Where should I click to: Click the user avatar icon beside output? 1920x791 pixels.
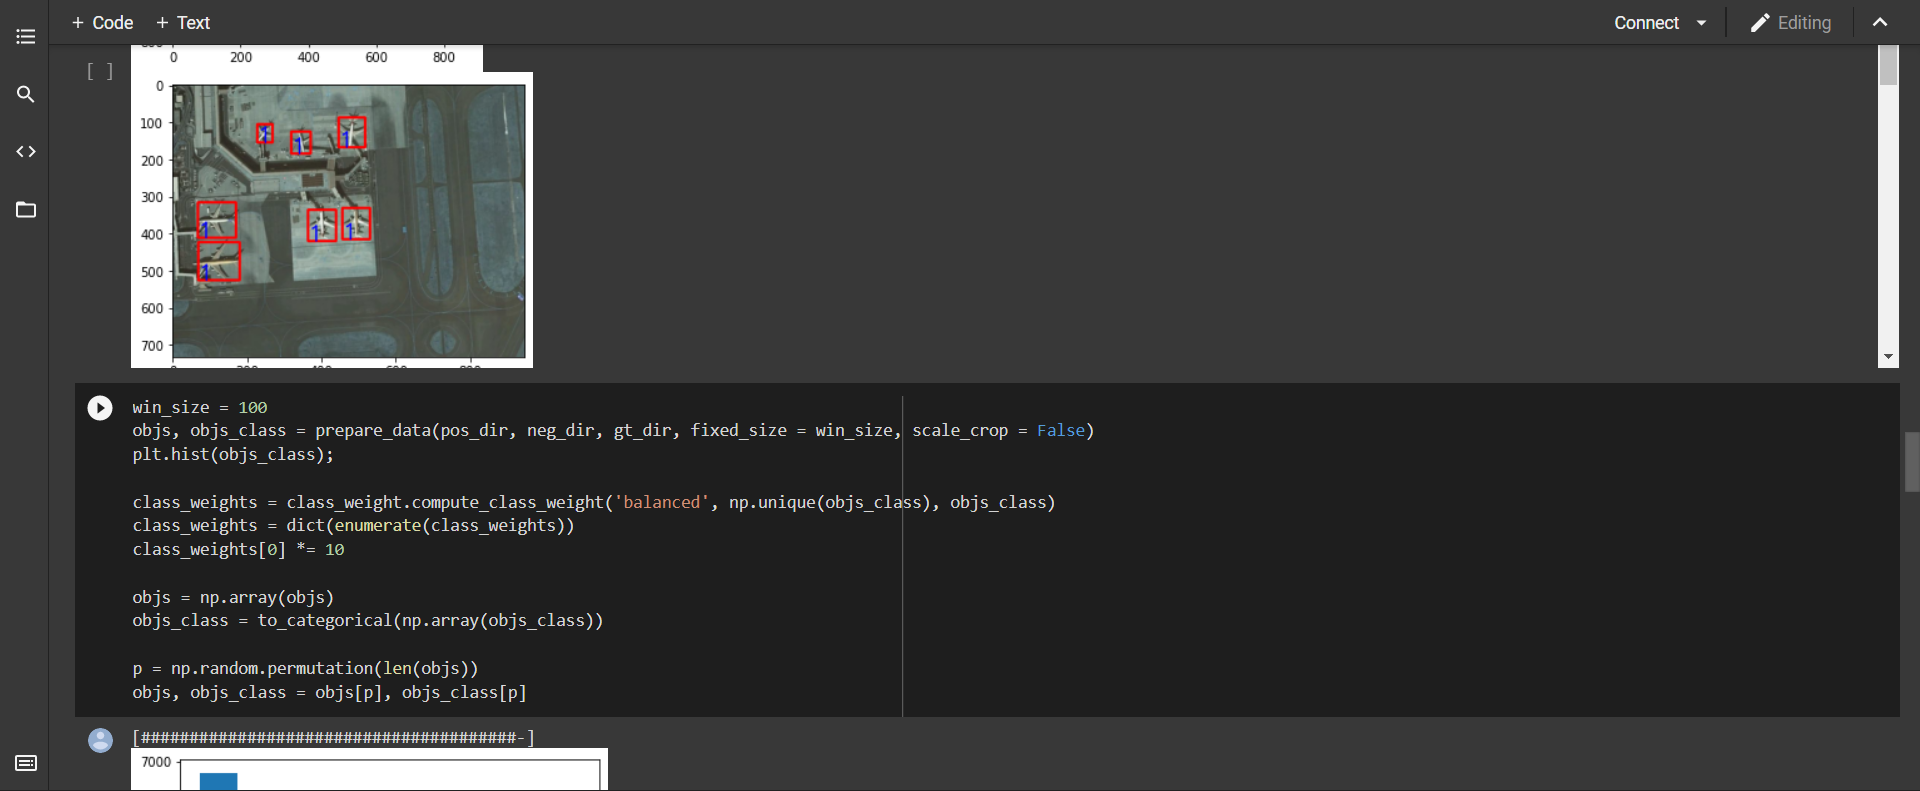point(100,740)
